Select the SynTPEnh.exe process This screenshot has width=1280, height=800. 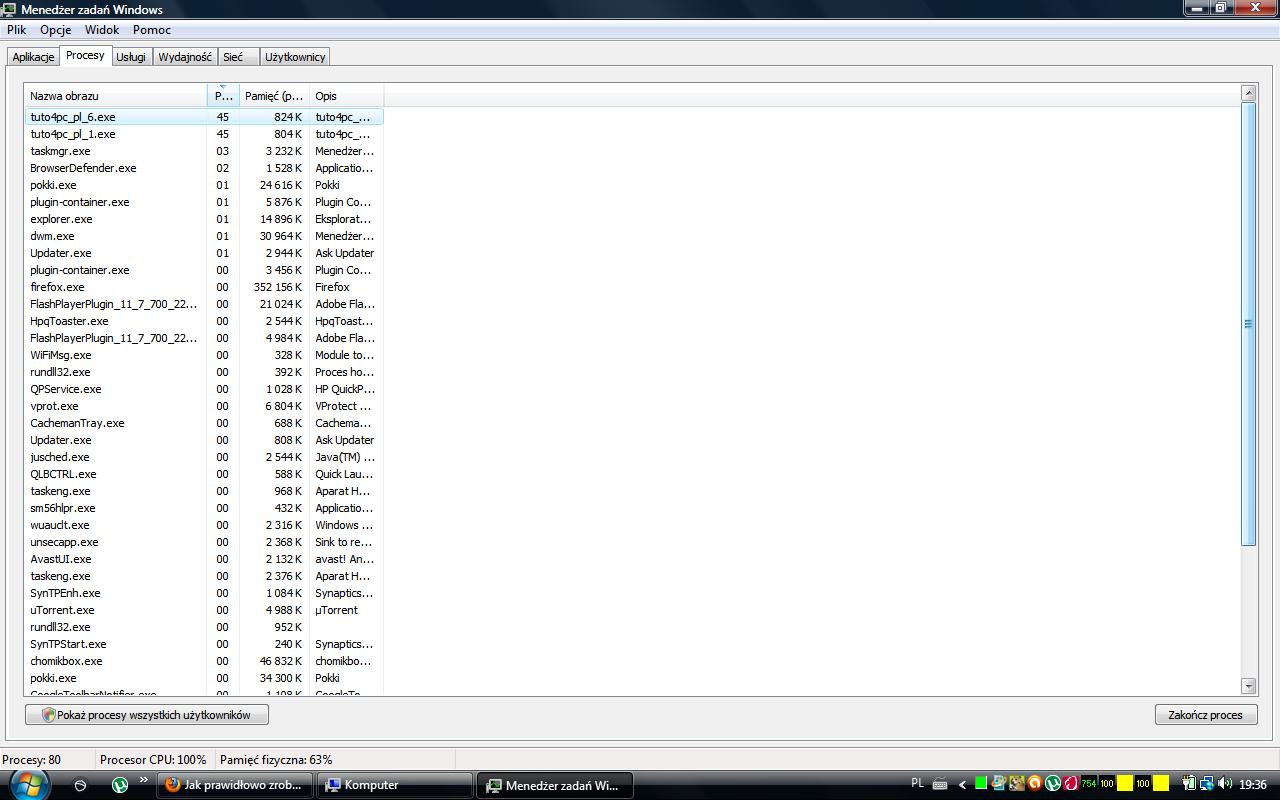204,593
